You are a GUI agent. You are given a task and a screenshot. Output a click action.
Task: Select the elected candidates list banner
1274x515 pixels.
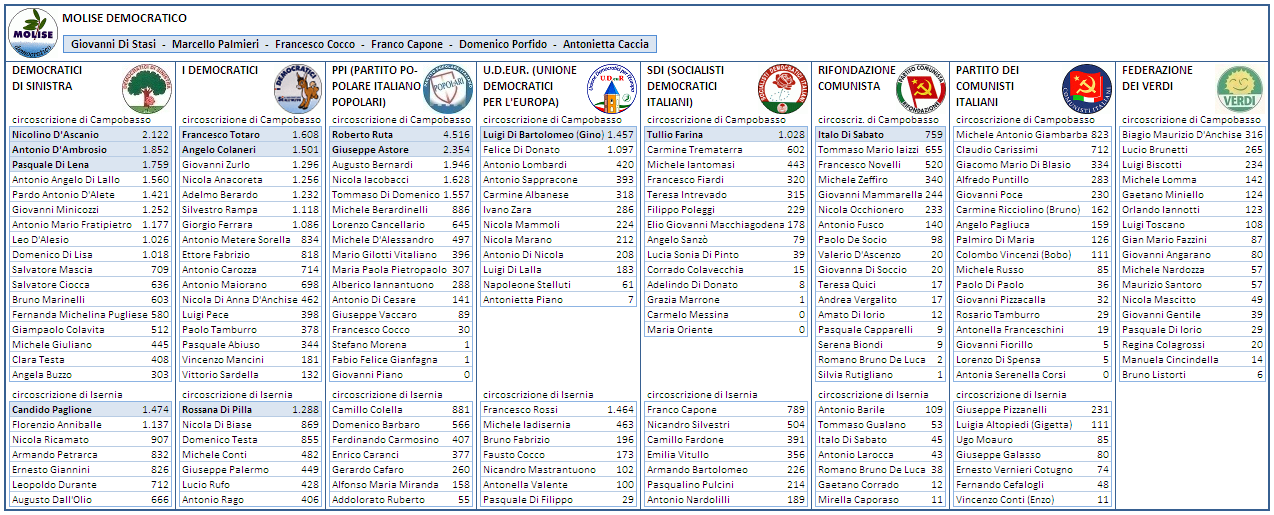(360, 44)
